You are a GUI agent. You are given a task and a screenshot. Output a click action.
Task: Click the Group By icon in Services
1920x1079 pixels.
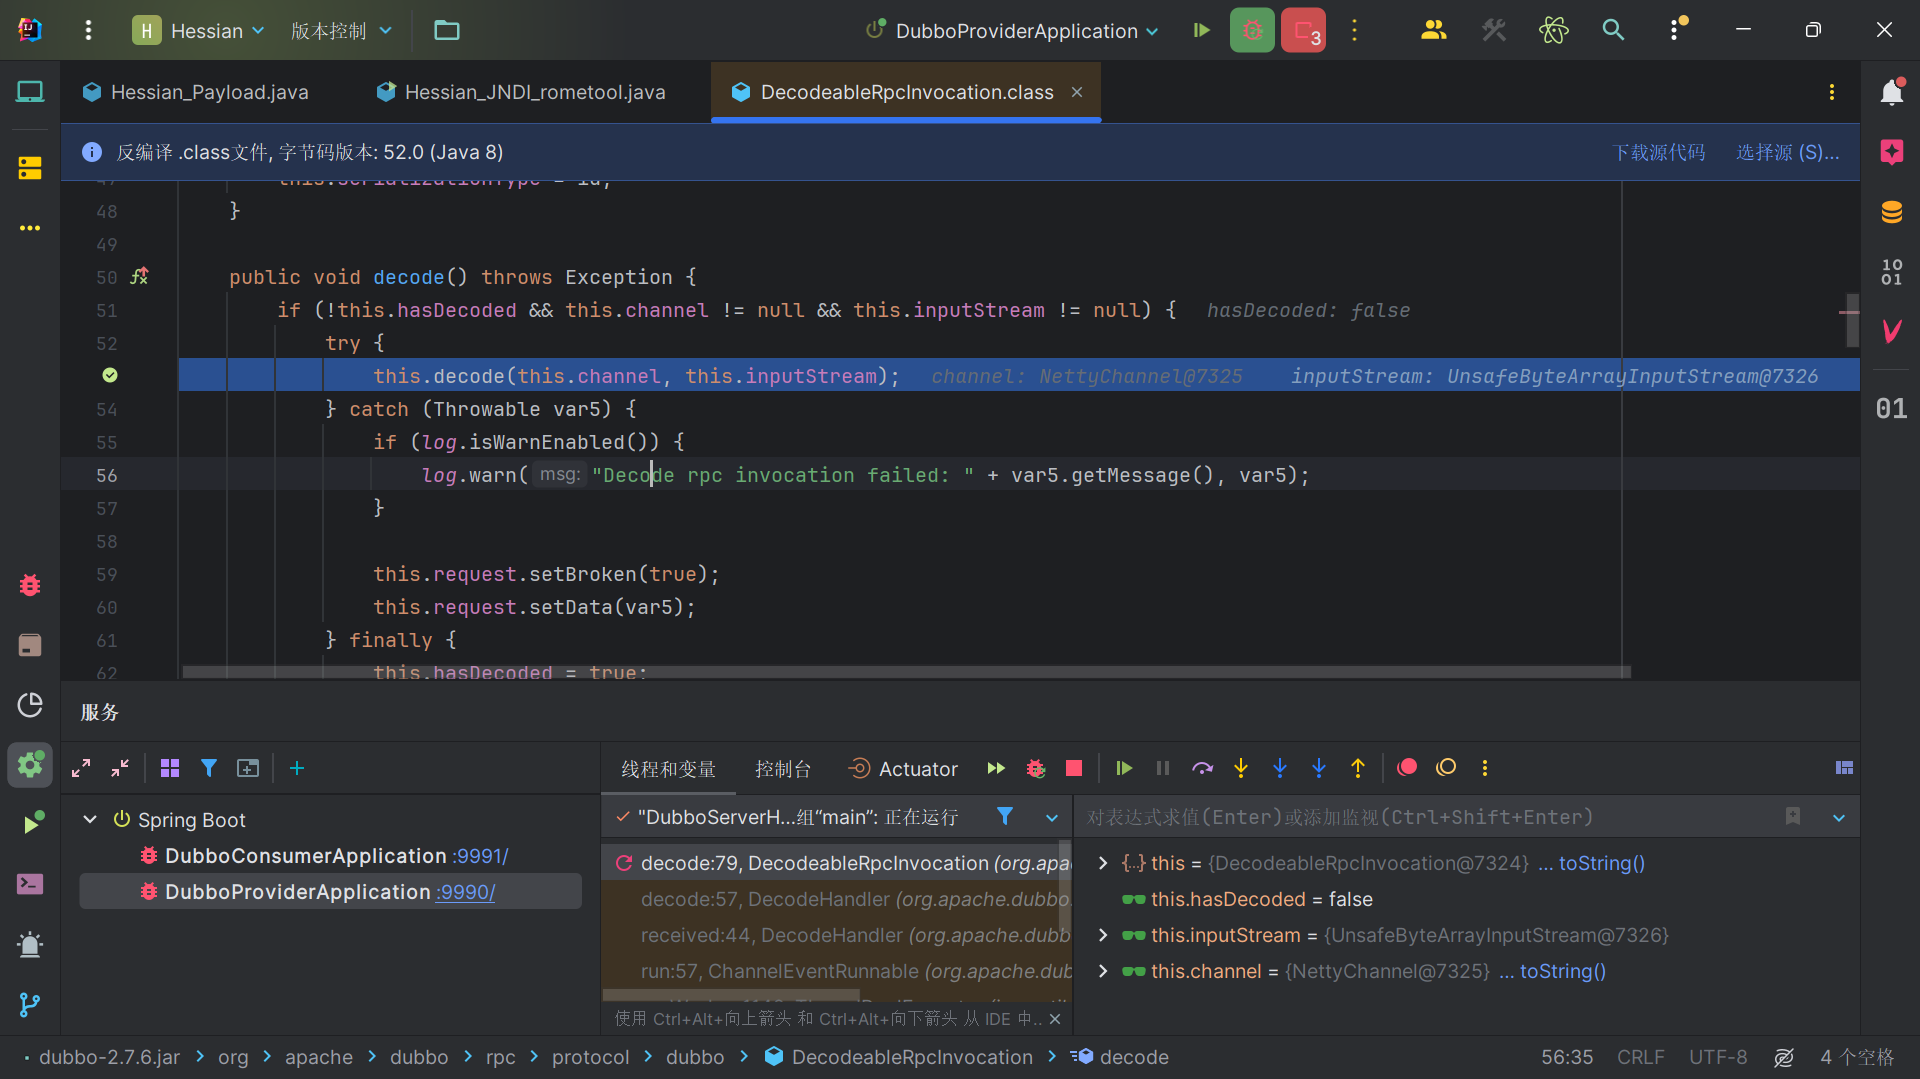[x=170, y=768]
